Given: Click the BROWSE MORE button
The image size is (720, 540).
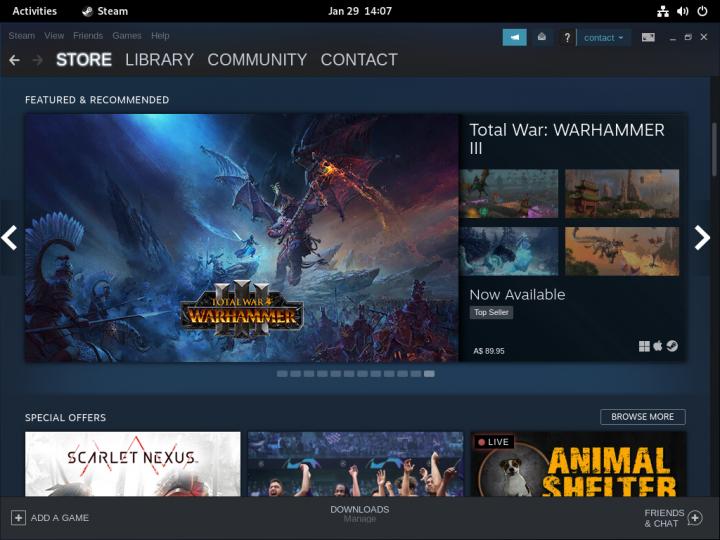Looking at the screenshot, I should pyautogui.click(x=643, y=417).
